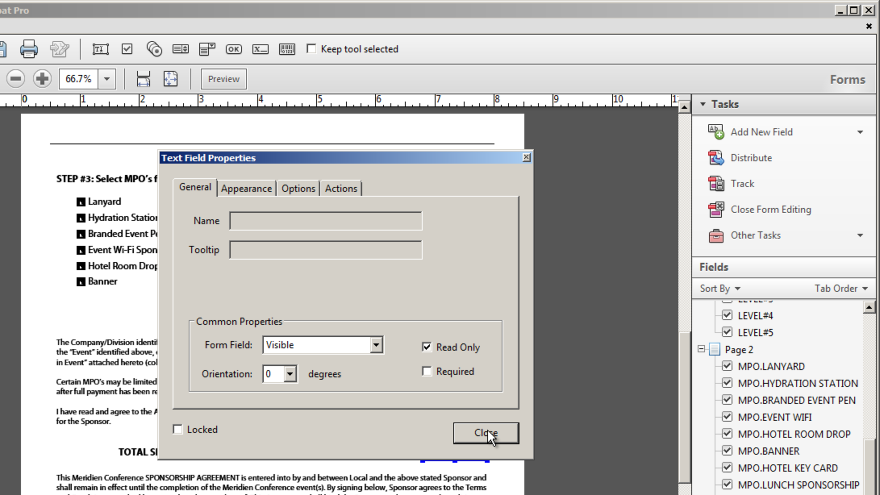This screenshot has height=495, width=880.
Task: Click the Page 2 page icon
Action: [x=714, y=350]
